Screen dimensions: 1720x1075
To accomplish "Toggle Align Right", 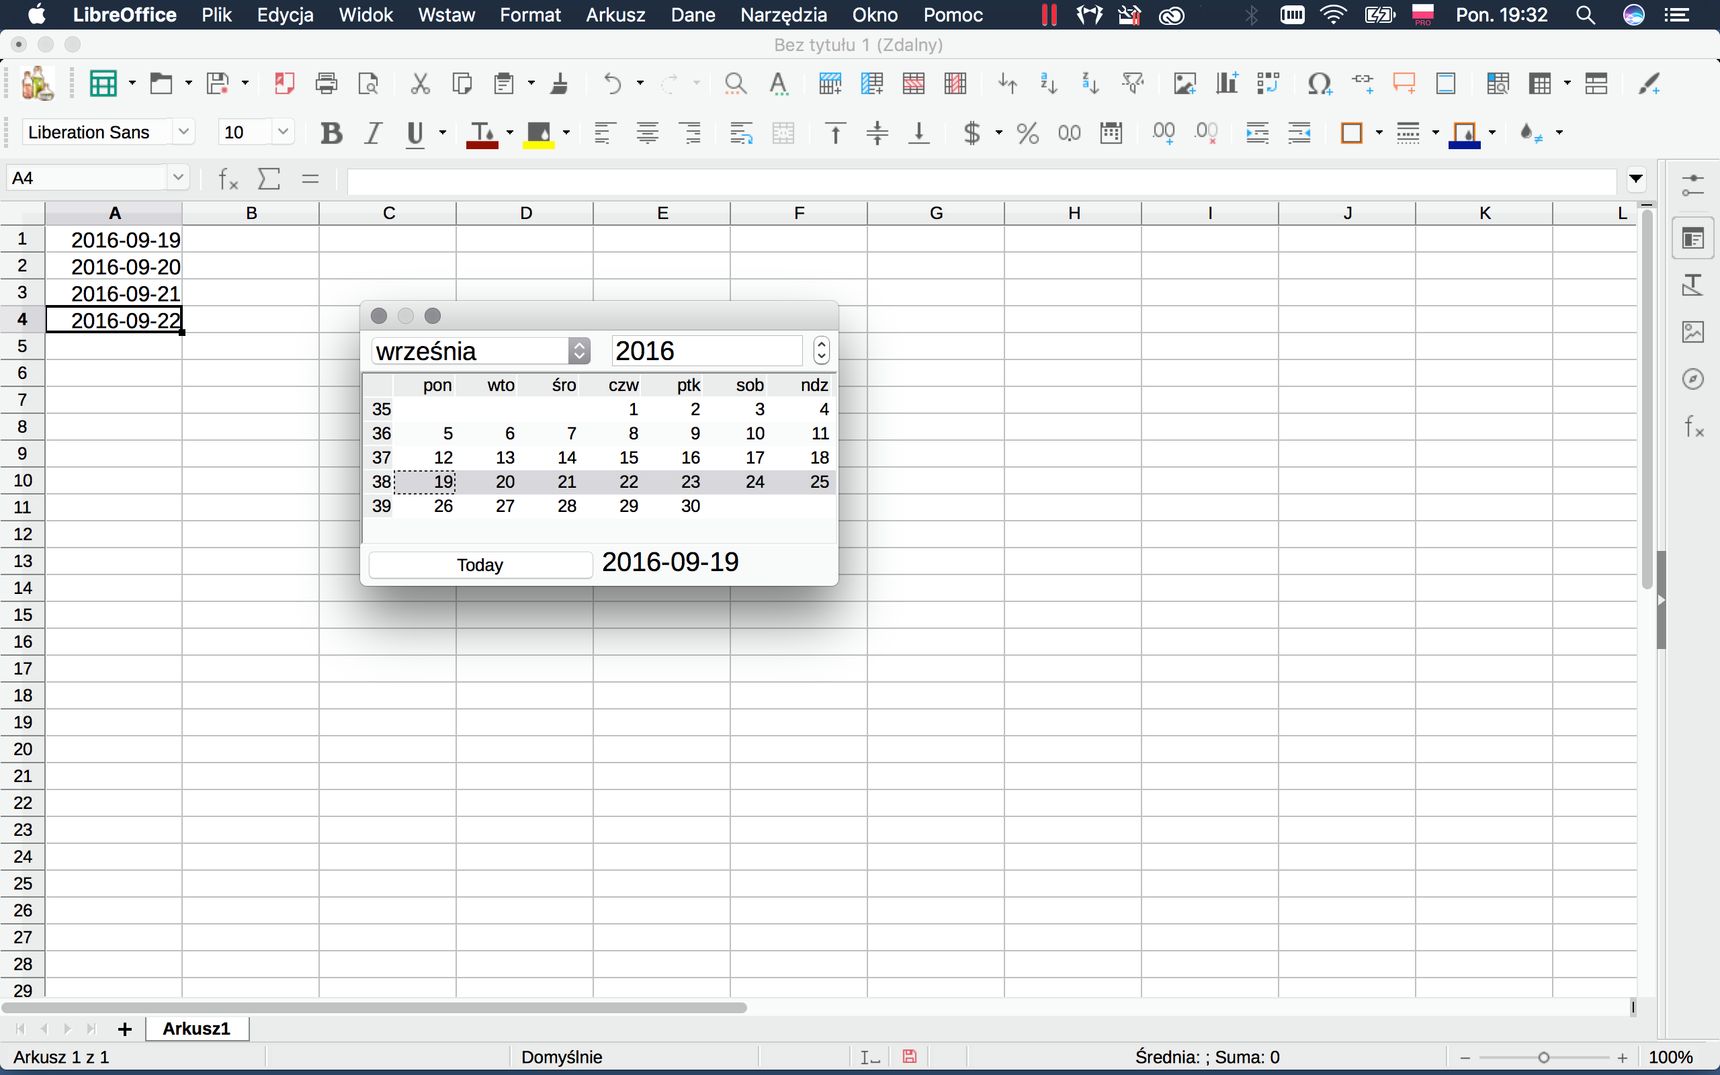I will (x=690, y=133).
